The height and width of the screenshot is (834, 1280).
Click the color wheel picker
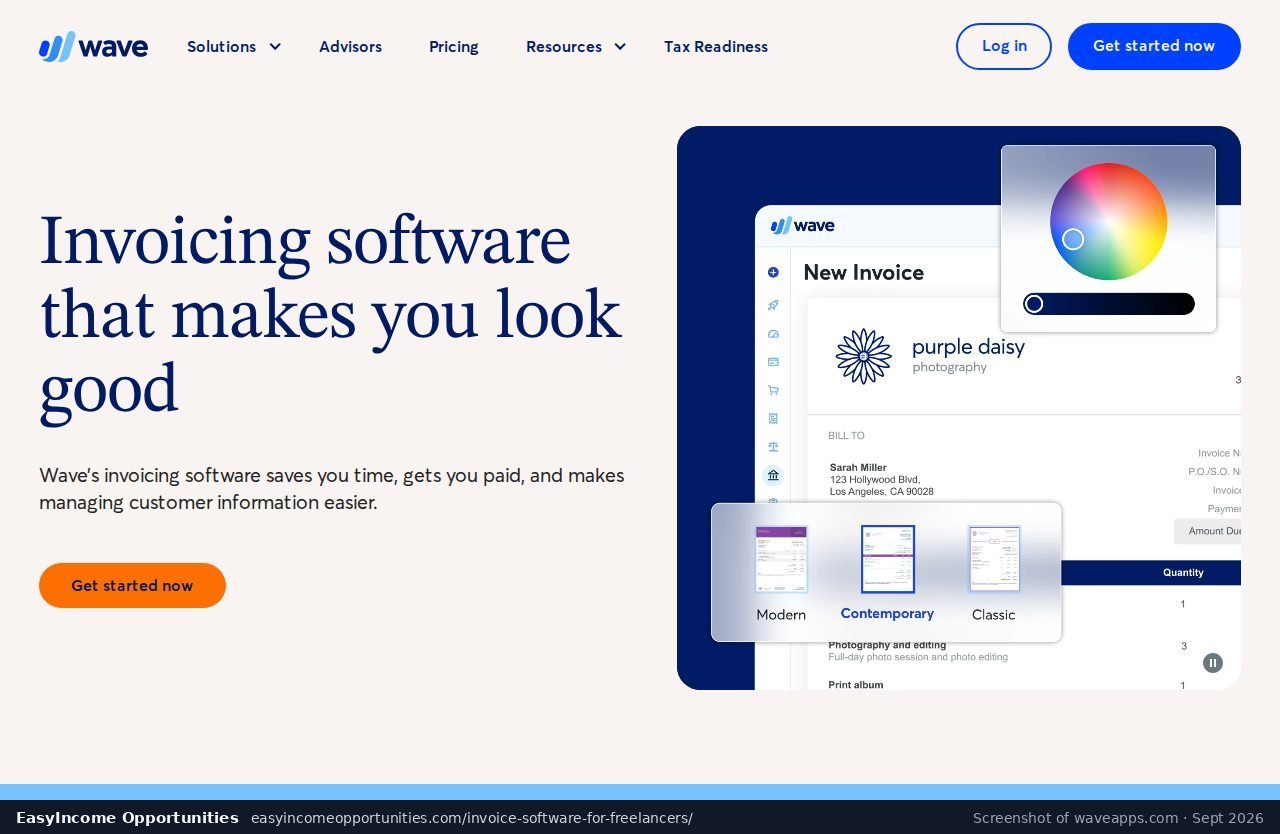tap(1108, 221)
